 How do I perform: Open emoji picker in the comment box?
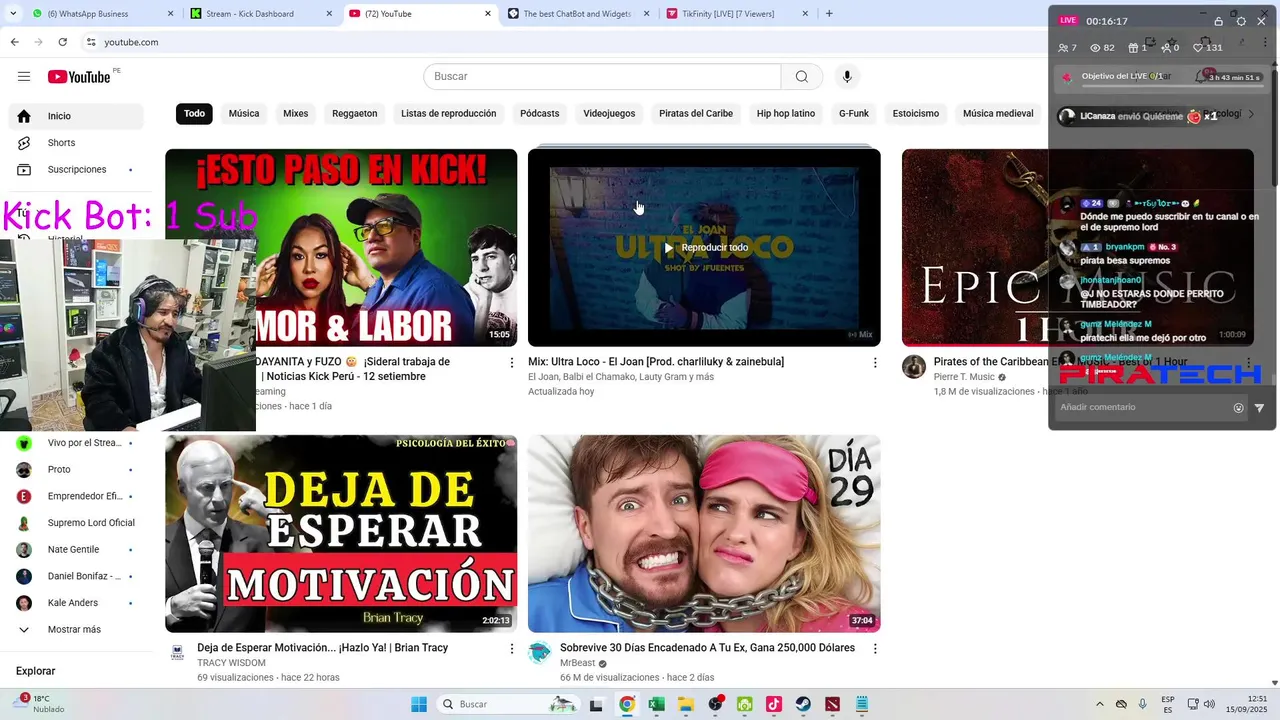1238,408
